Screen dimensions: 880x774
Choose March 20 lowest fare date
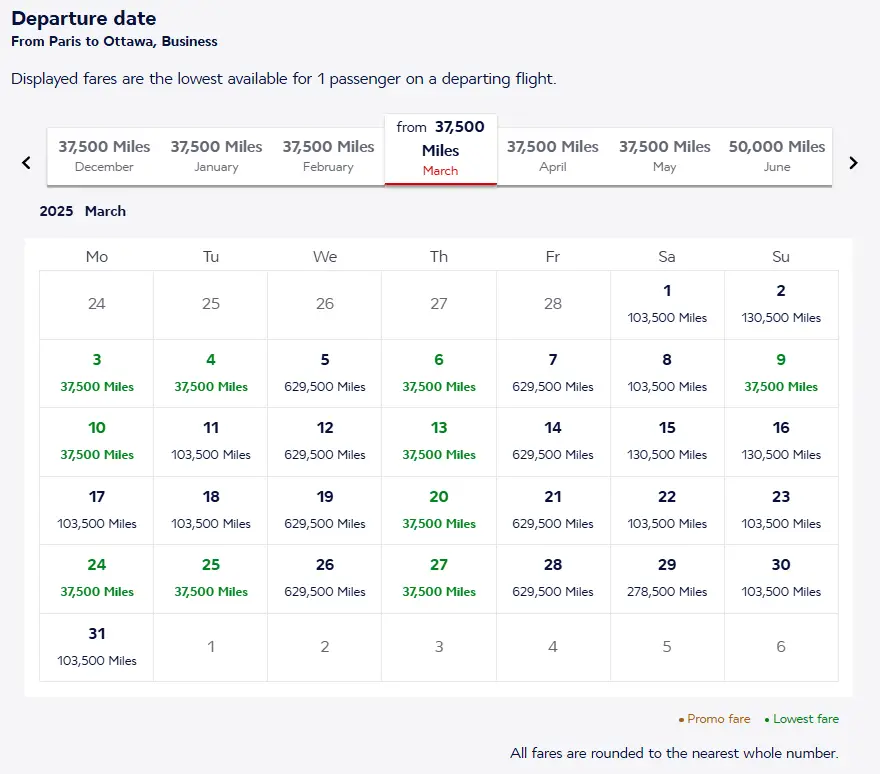coord(439,509)
